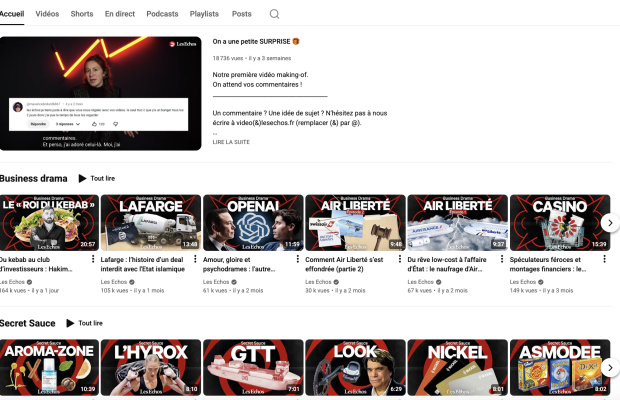Go to the Podcasts tab
The height and width of the screenshot is (400, 620).
[162, 14]
